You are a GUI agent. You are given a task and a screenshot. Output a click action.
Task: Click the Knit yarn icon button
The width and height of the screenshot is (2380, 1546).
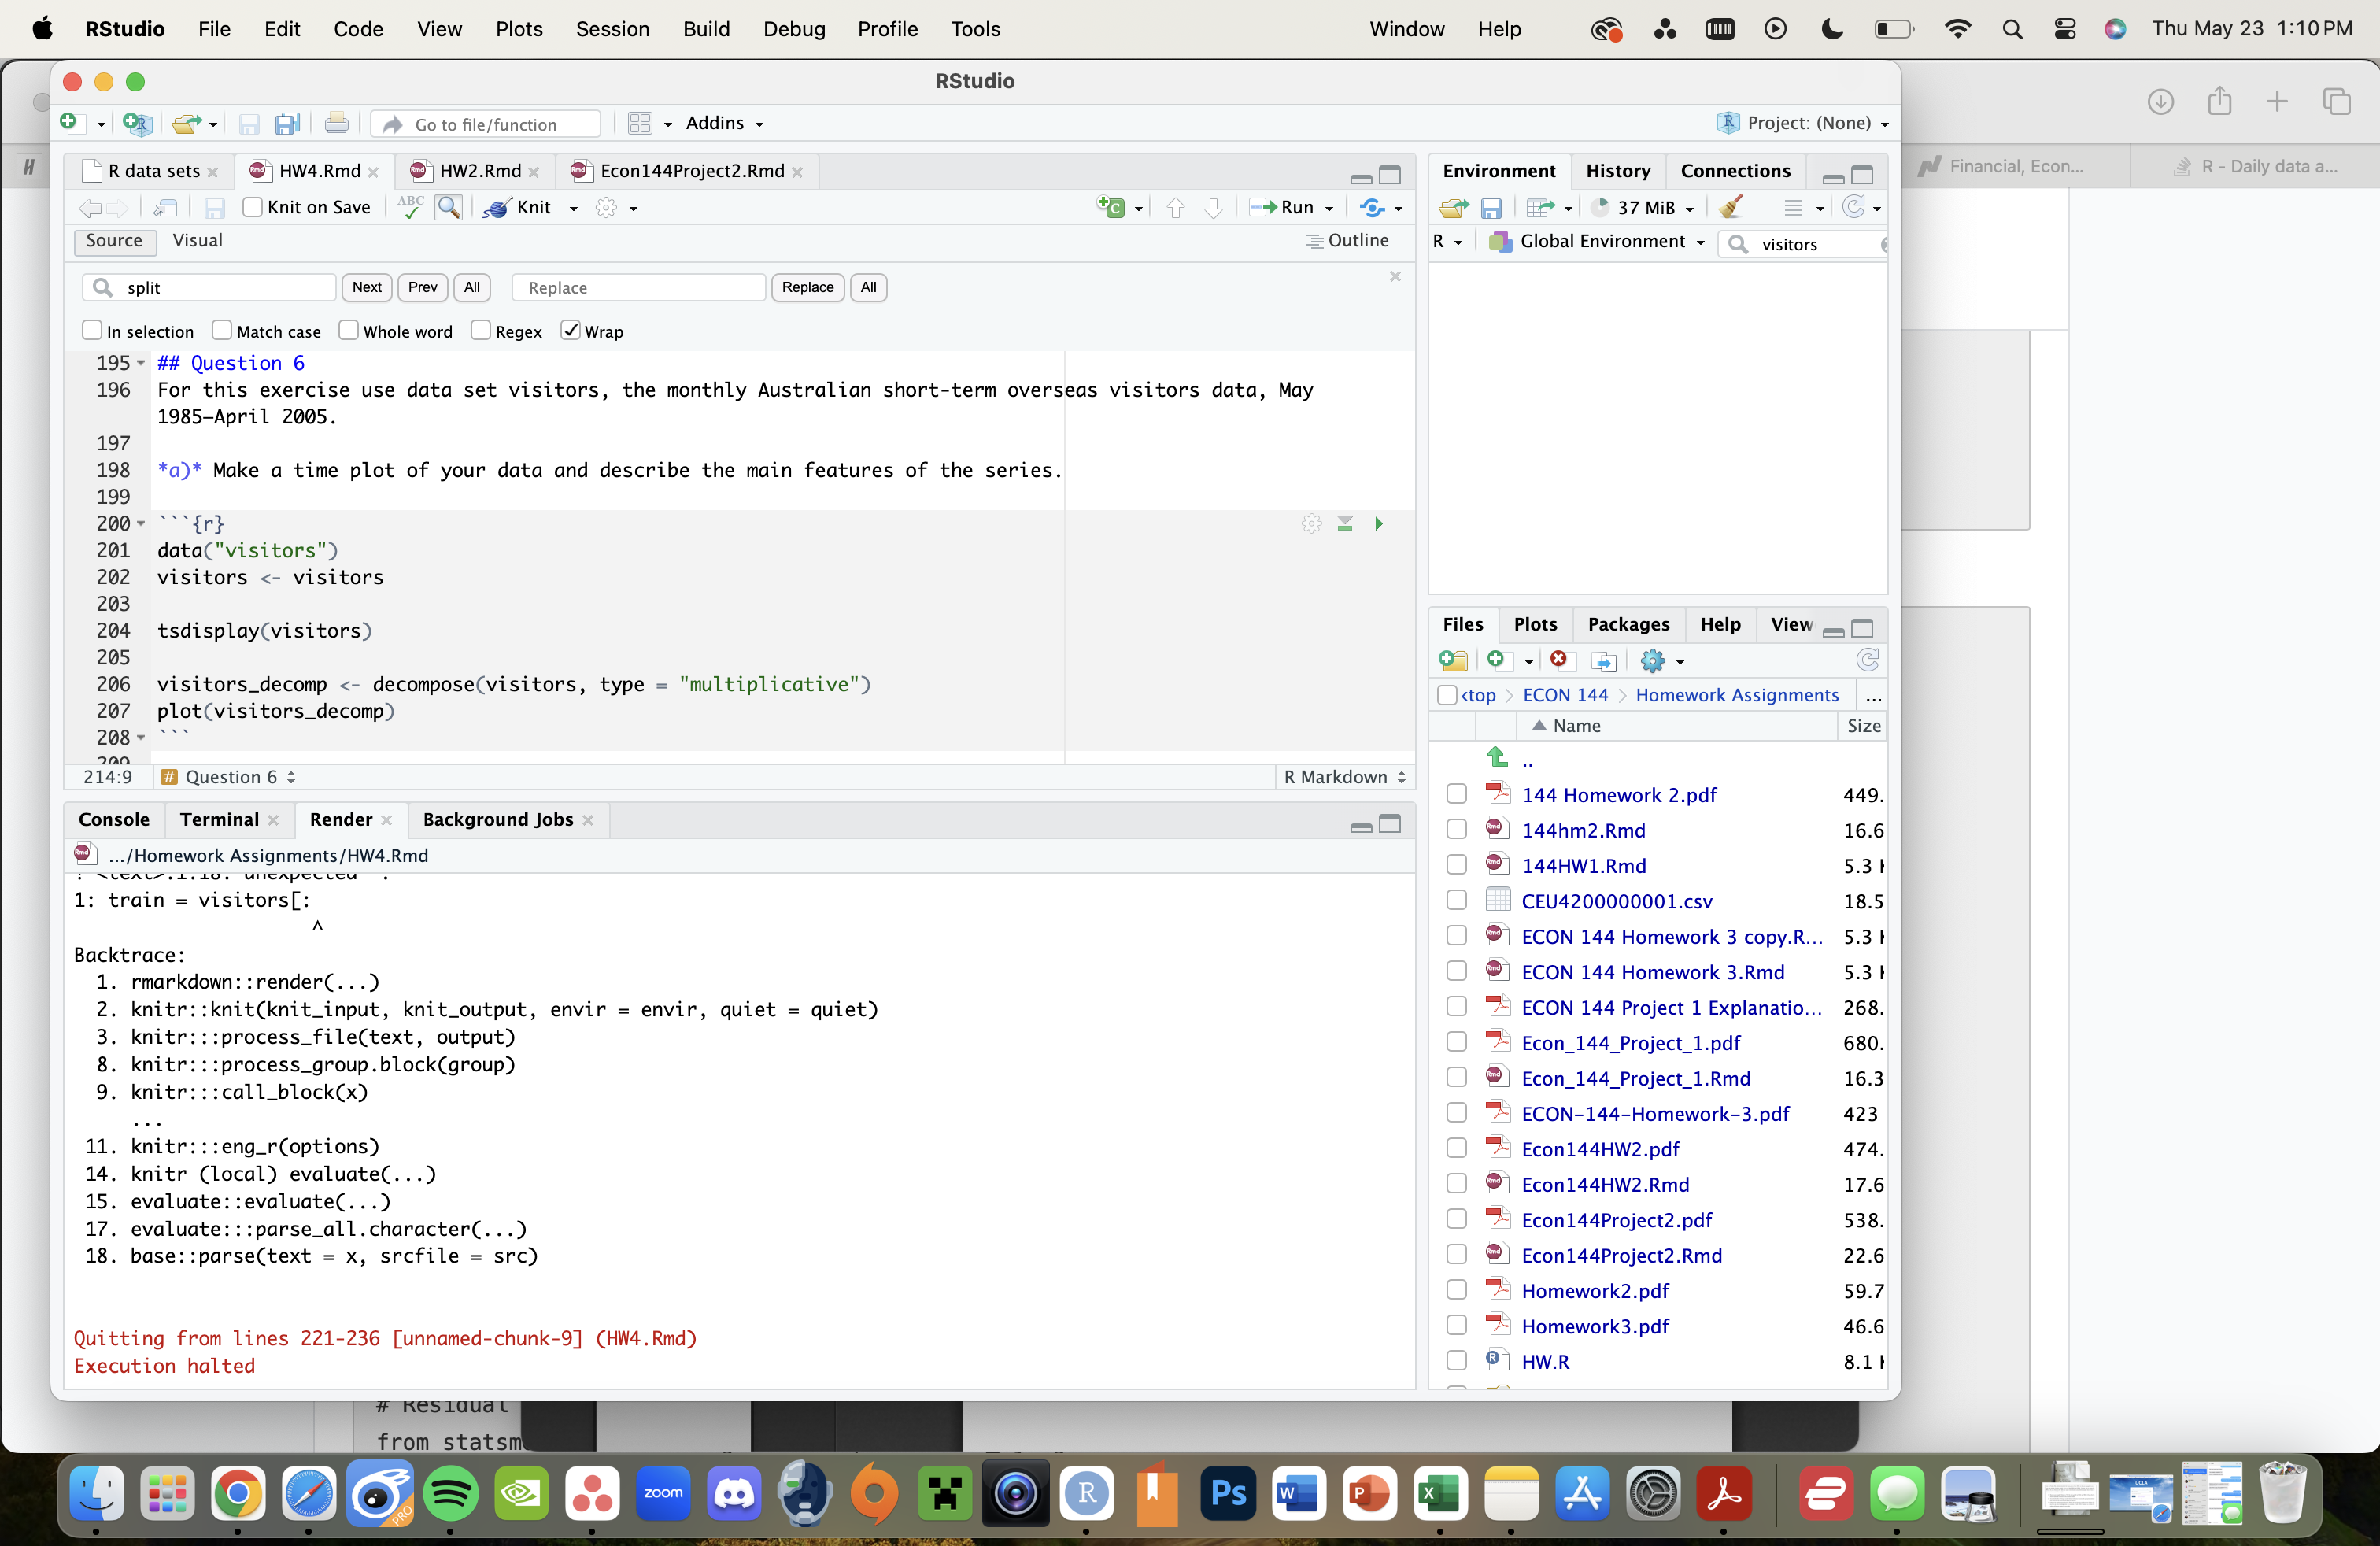tap(519, 207)
